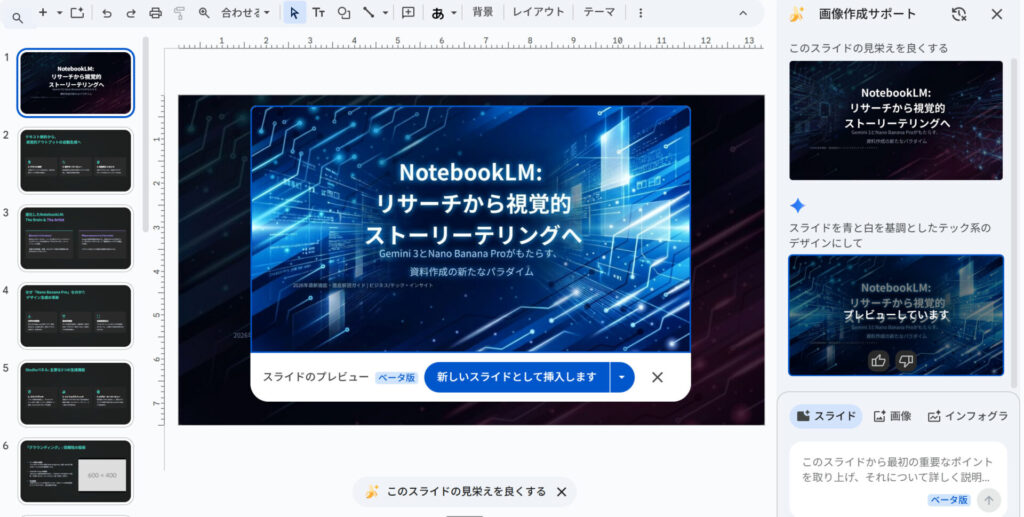Select slide 6 thumbnail in filmstrip
The width and height of the screenshot is (1024, 517).
click(76, 471)
